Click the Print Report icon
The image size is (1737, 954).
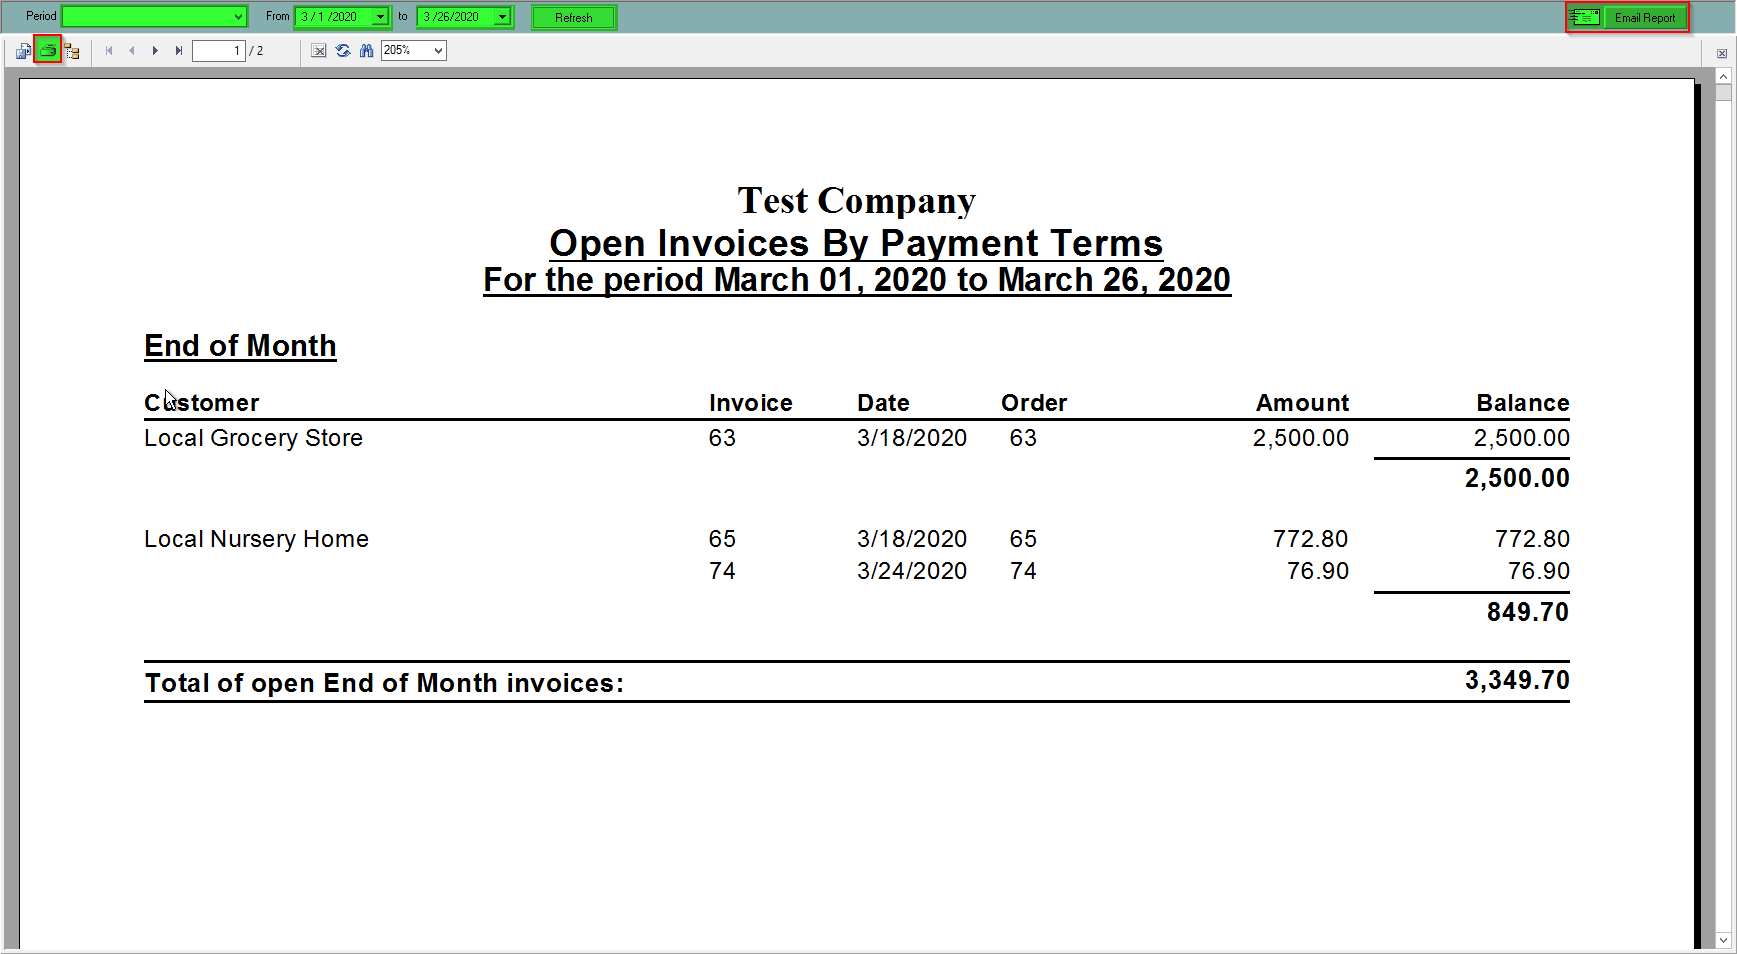coord(48,50)
